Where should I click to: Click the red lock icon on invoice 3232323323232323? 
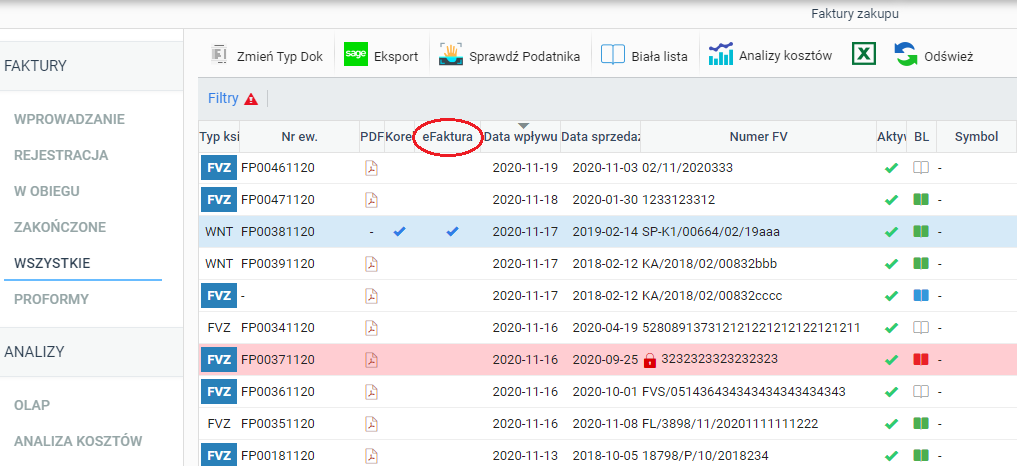(x=649, y=361)
